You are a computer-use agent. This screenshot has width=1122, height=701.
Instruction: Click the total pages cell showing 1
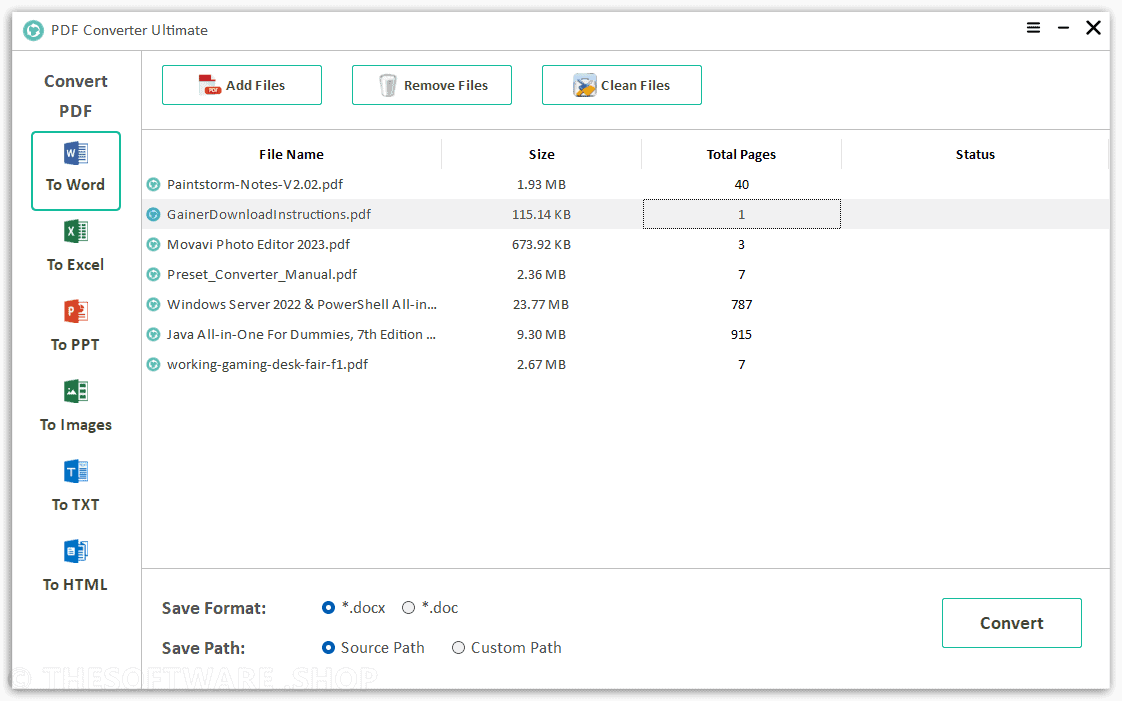pos(741,215)
